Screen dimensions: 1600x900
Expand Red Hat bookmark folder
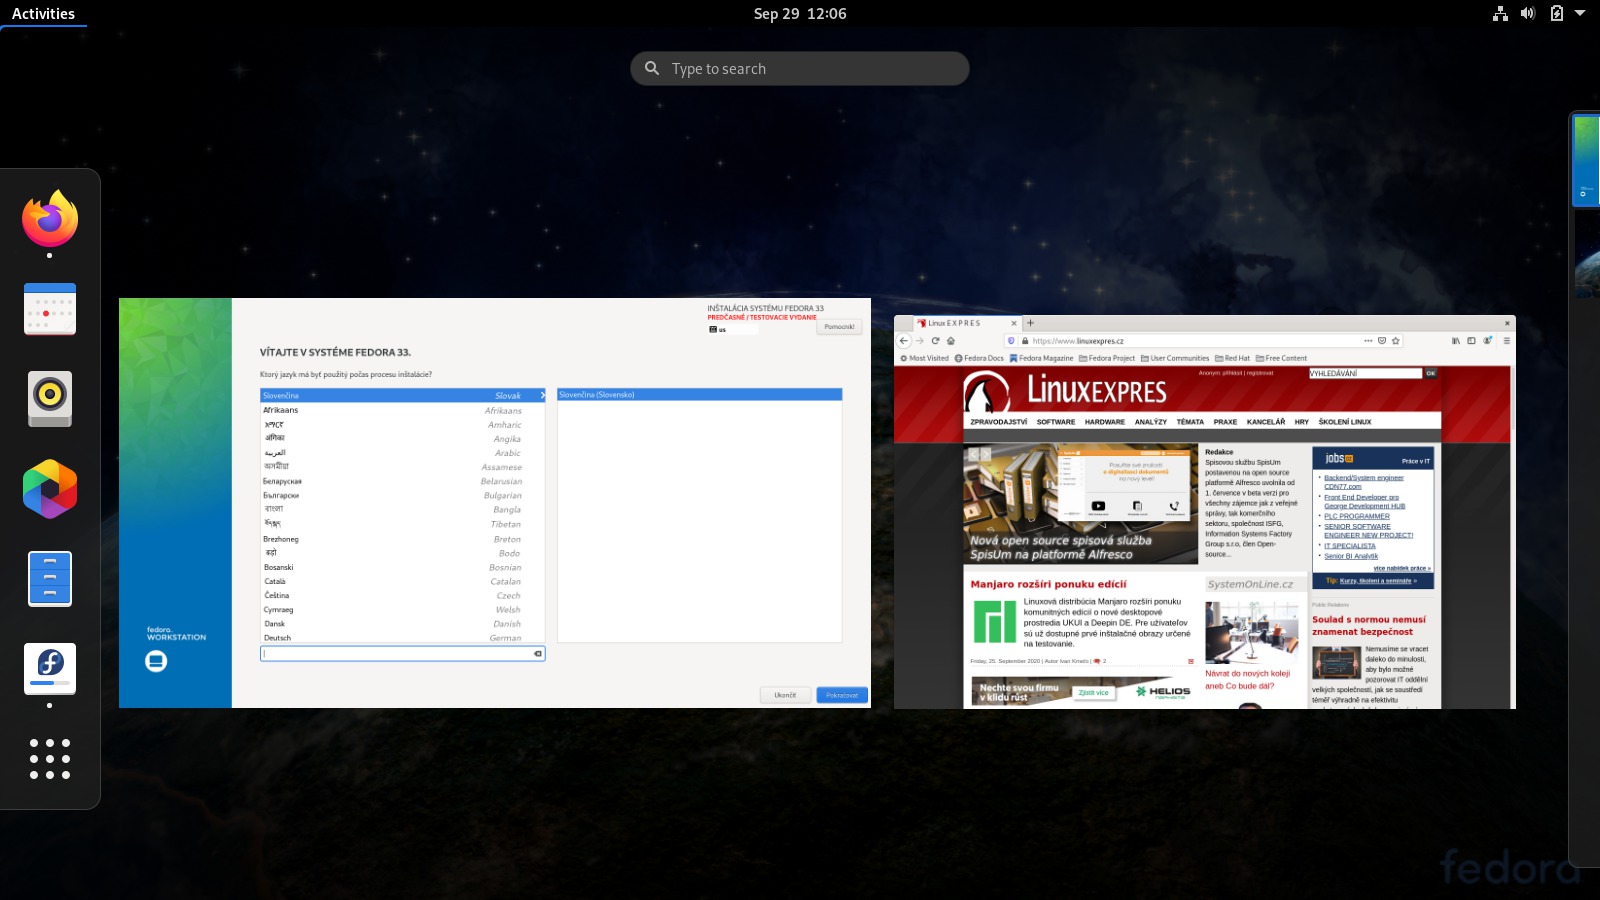tap(1232, 358)
